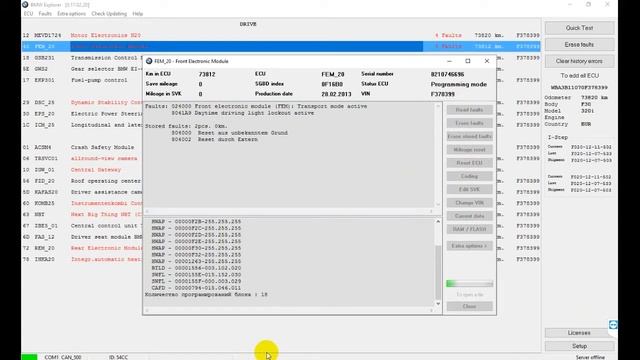640x360 pixels.
Task: Click the TeamViewer side panel icon
Action: pyautogui.click(x=613, y=324)
